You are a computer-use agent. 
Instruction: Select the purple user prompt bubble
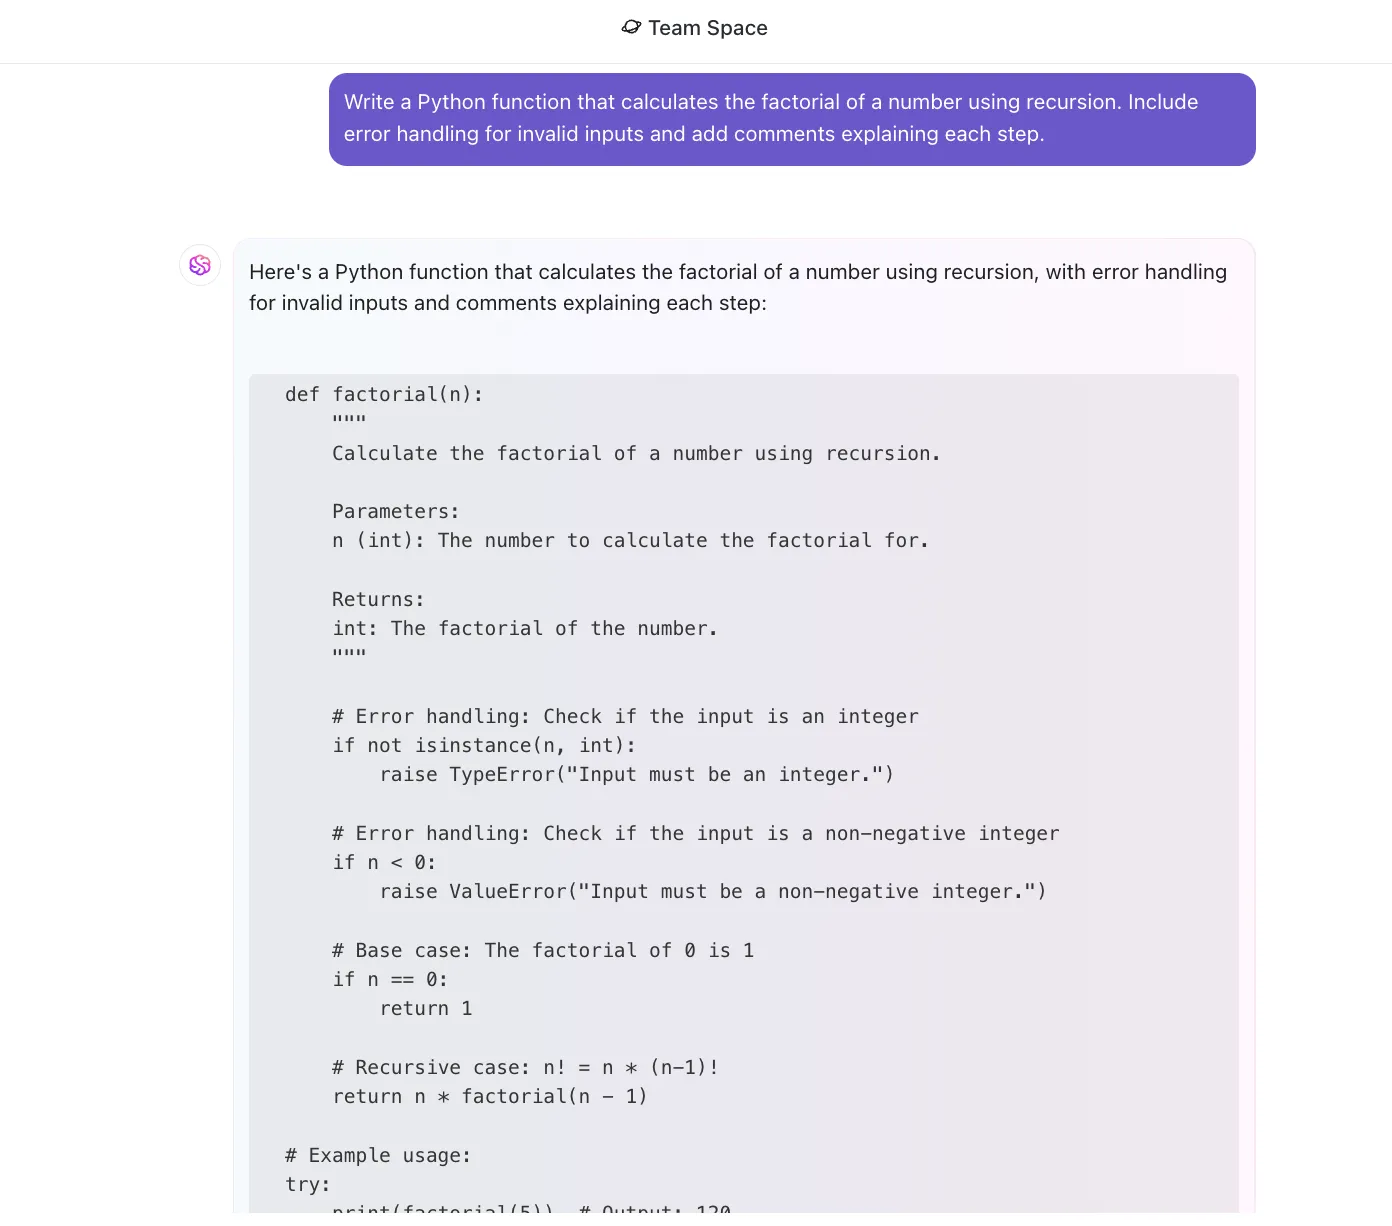[x=792, y=119]
